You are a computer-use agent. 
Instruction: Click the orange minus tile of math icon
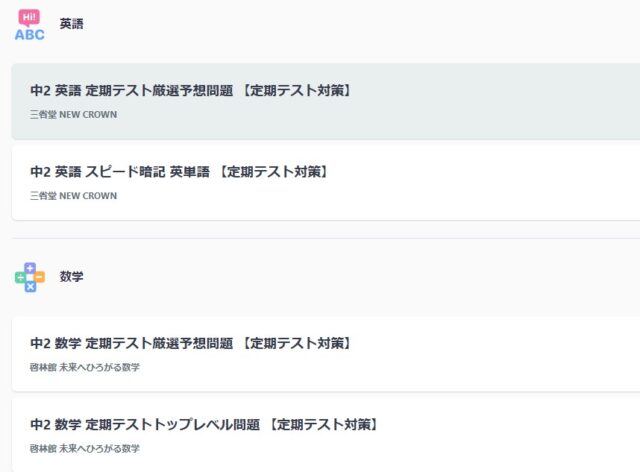(39, 277)
